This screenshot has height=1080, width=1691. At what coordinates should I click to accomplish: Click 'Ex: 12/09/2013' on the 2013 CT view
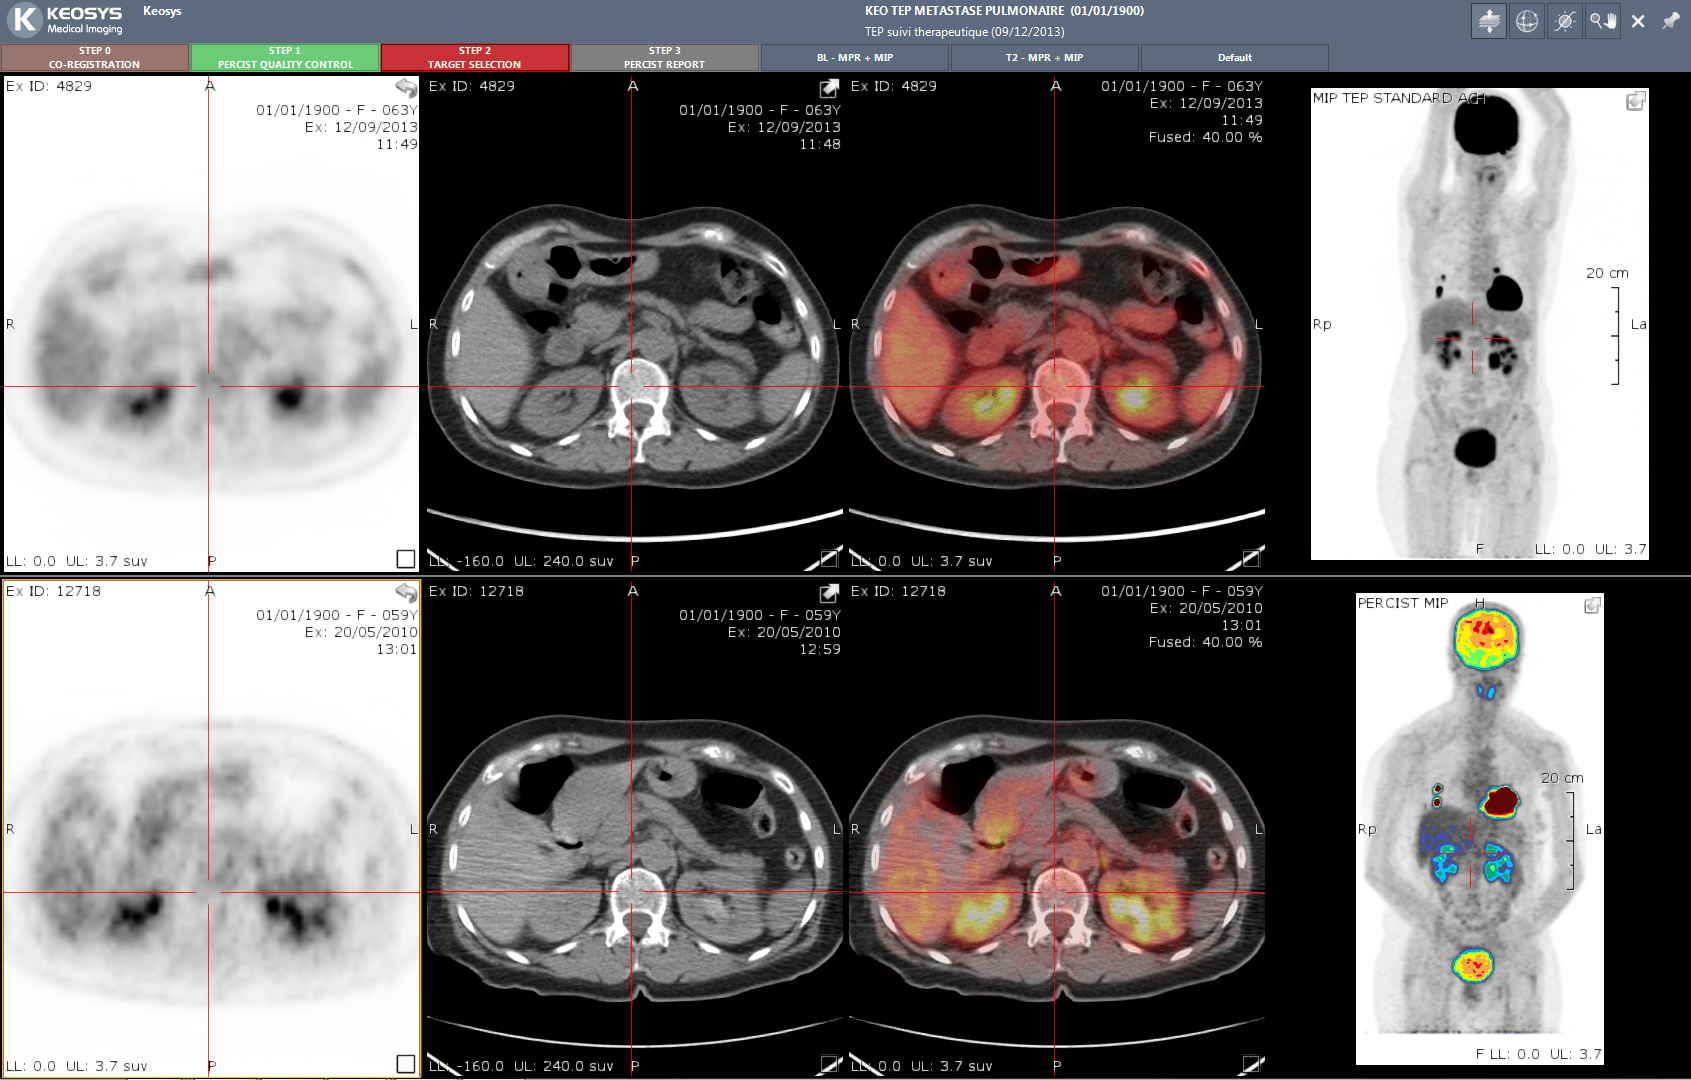click(784, 127)
